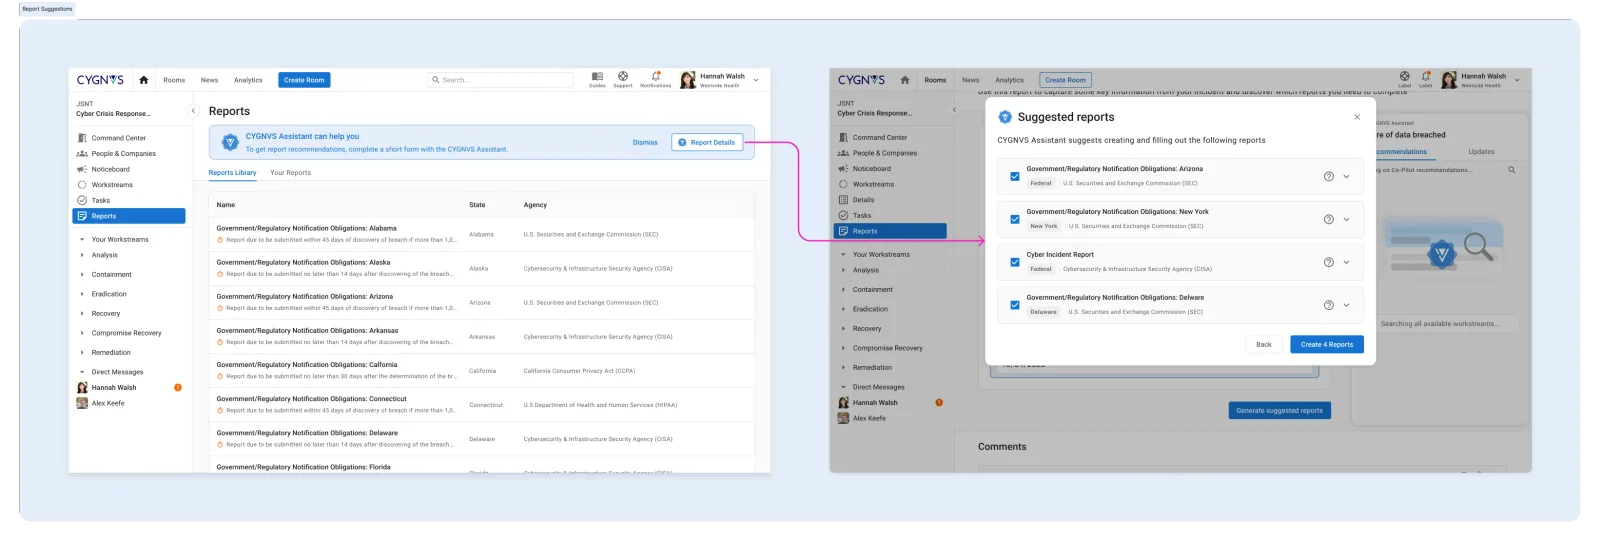Image resolution: width=1600 pixels, height=541 pixels.
Task: Click help icon on Delware suggested report
Action: click(x=1328, y=305)
